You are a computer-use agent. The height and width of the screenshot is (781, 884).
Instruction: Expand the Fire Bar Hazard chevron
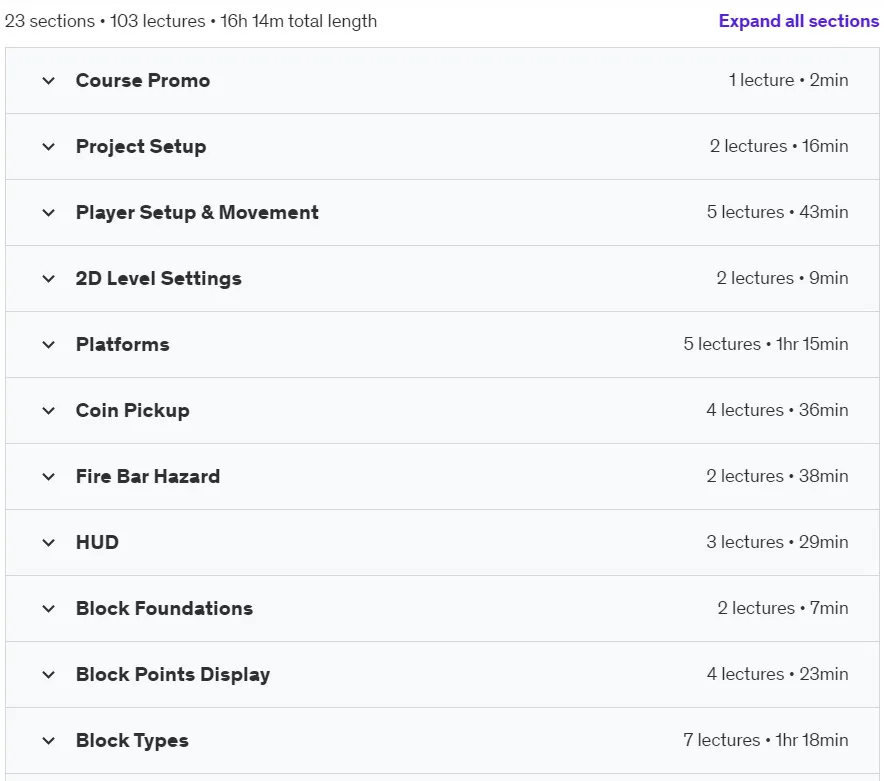[48, 476]
